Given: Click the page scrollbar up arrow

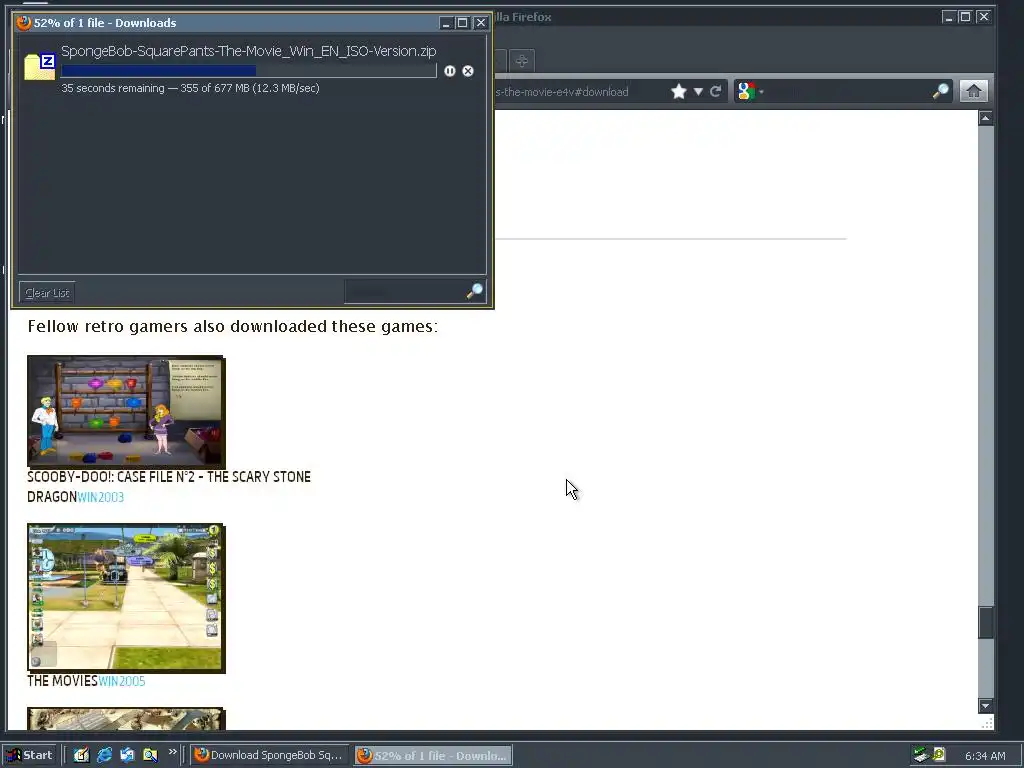Looking at the screenshot, I should 985,118.
